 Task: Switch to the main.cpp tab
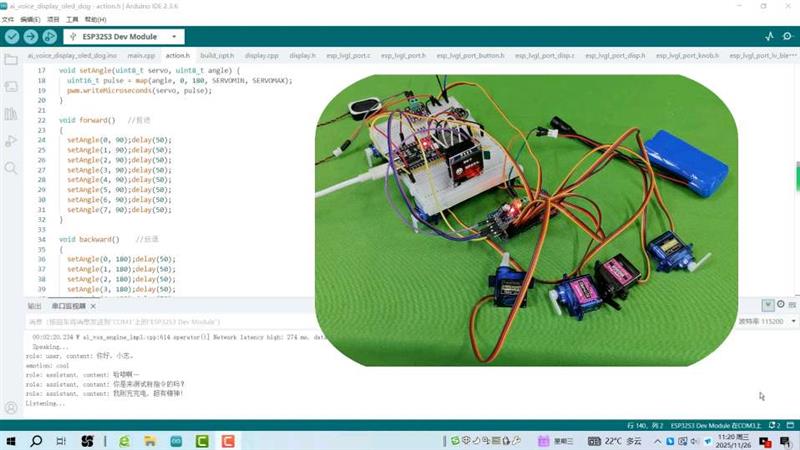pos(141,55)
